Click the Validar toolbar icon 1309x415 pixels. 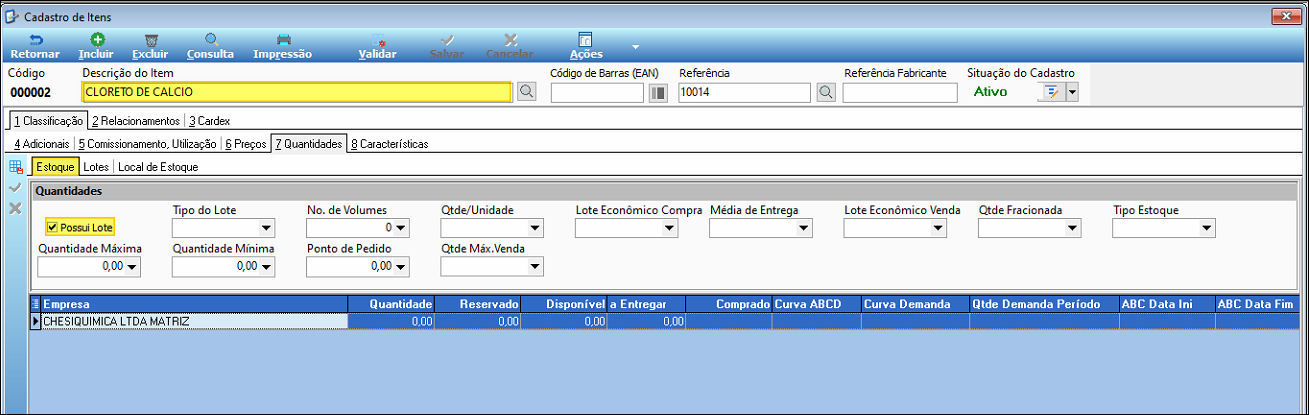tap(378, 40)
